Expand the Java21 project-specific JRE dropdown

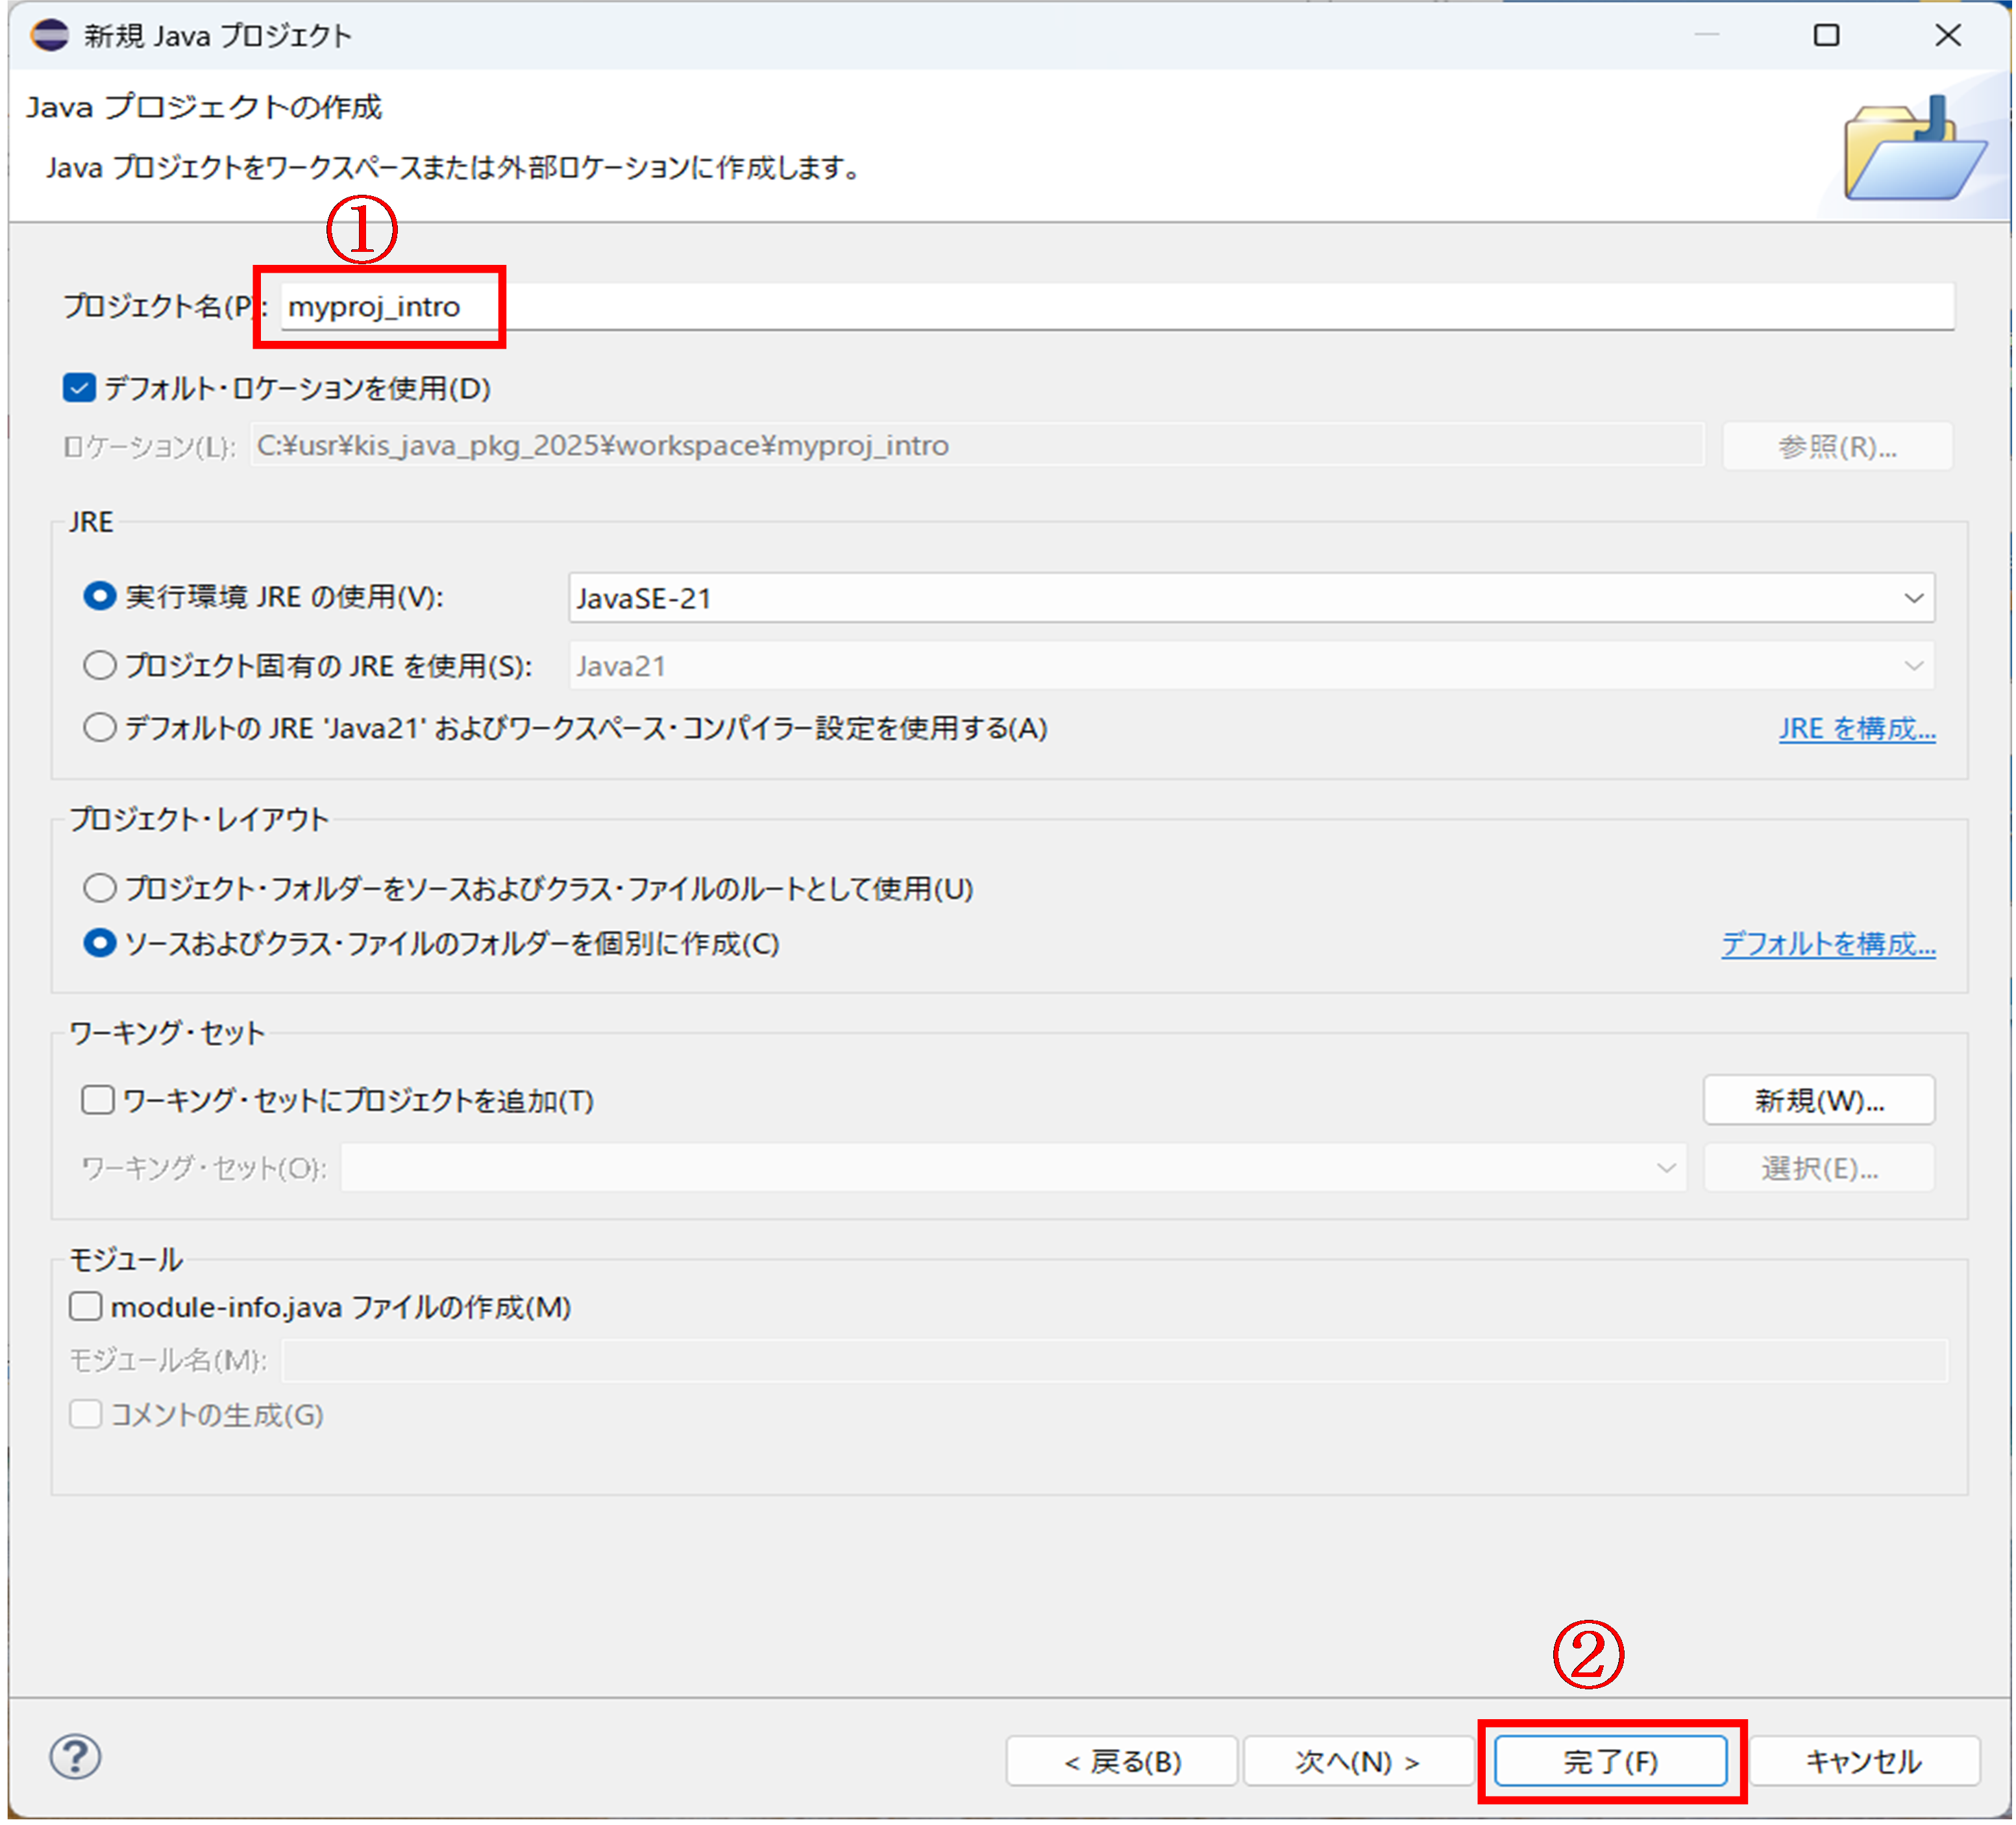(x=1250, y=666)
